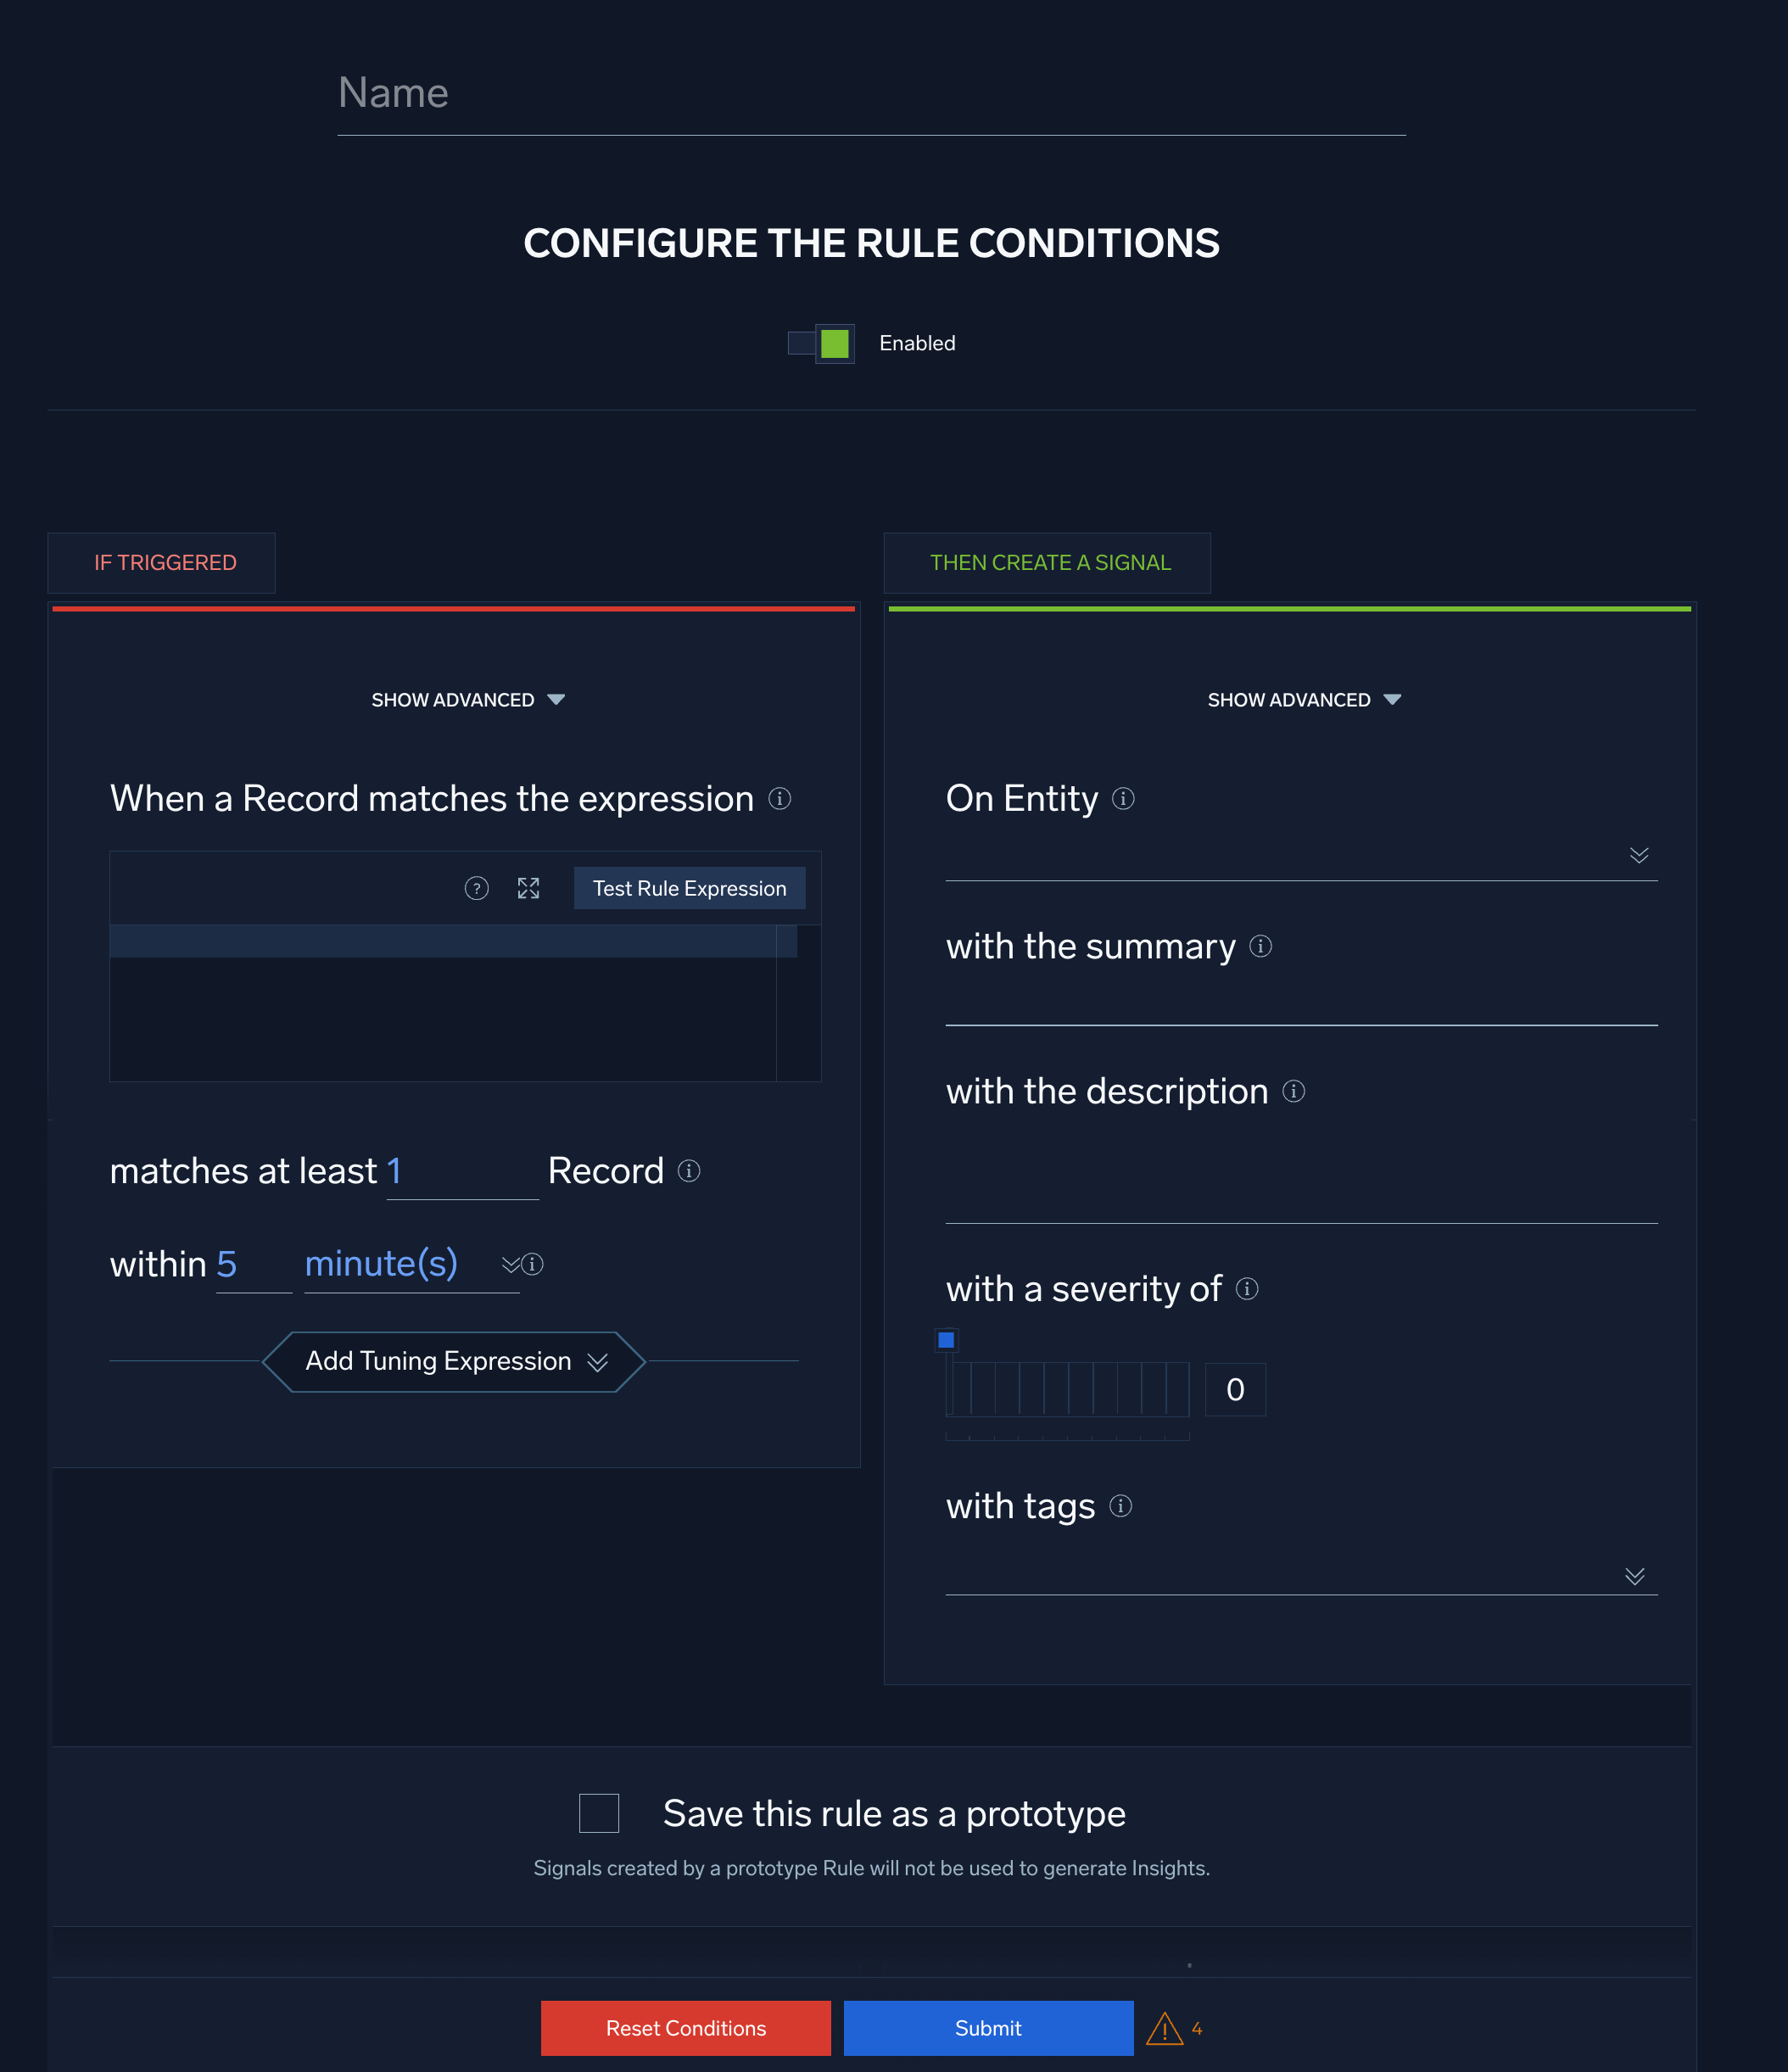Select the THEN CREATE A SIGNAL tab
Screen dimensions: 1788x2072
[1048, 562]
